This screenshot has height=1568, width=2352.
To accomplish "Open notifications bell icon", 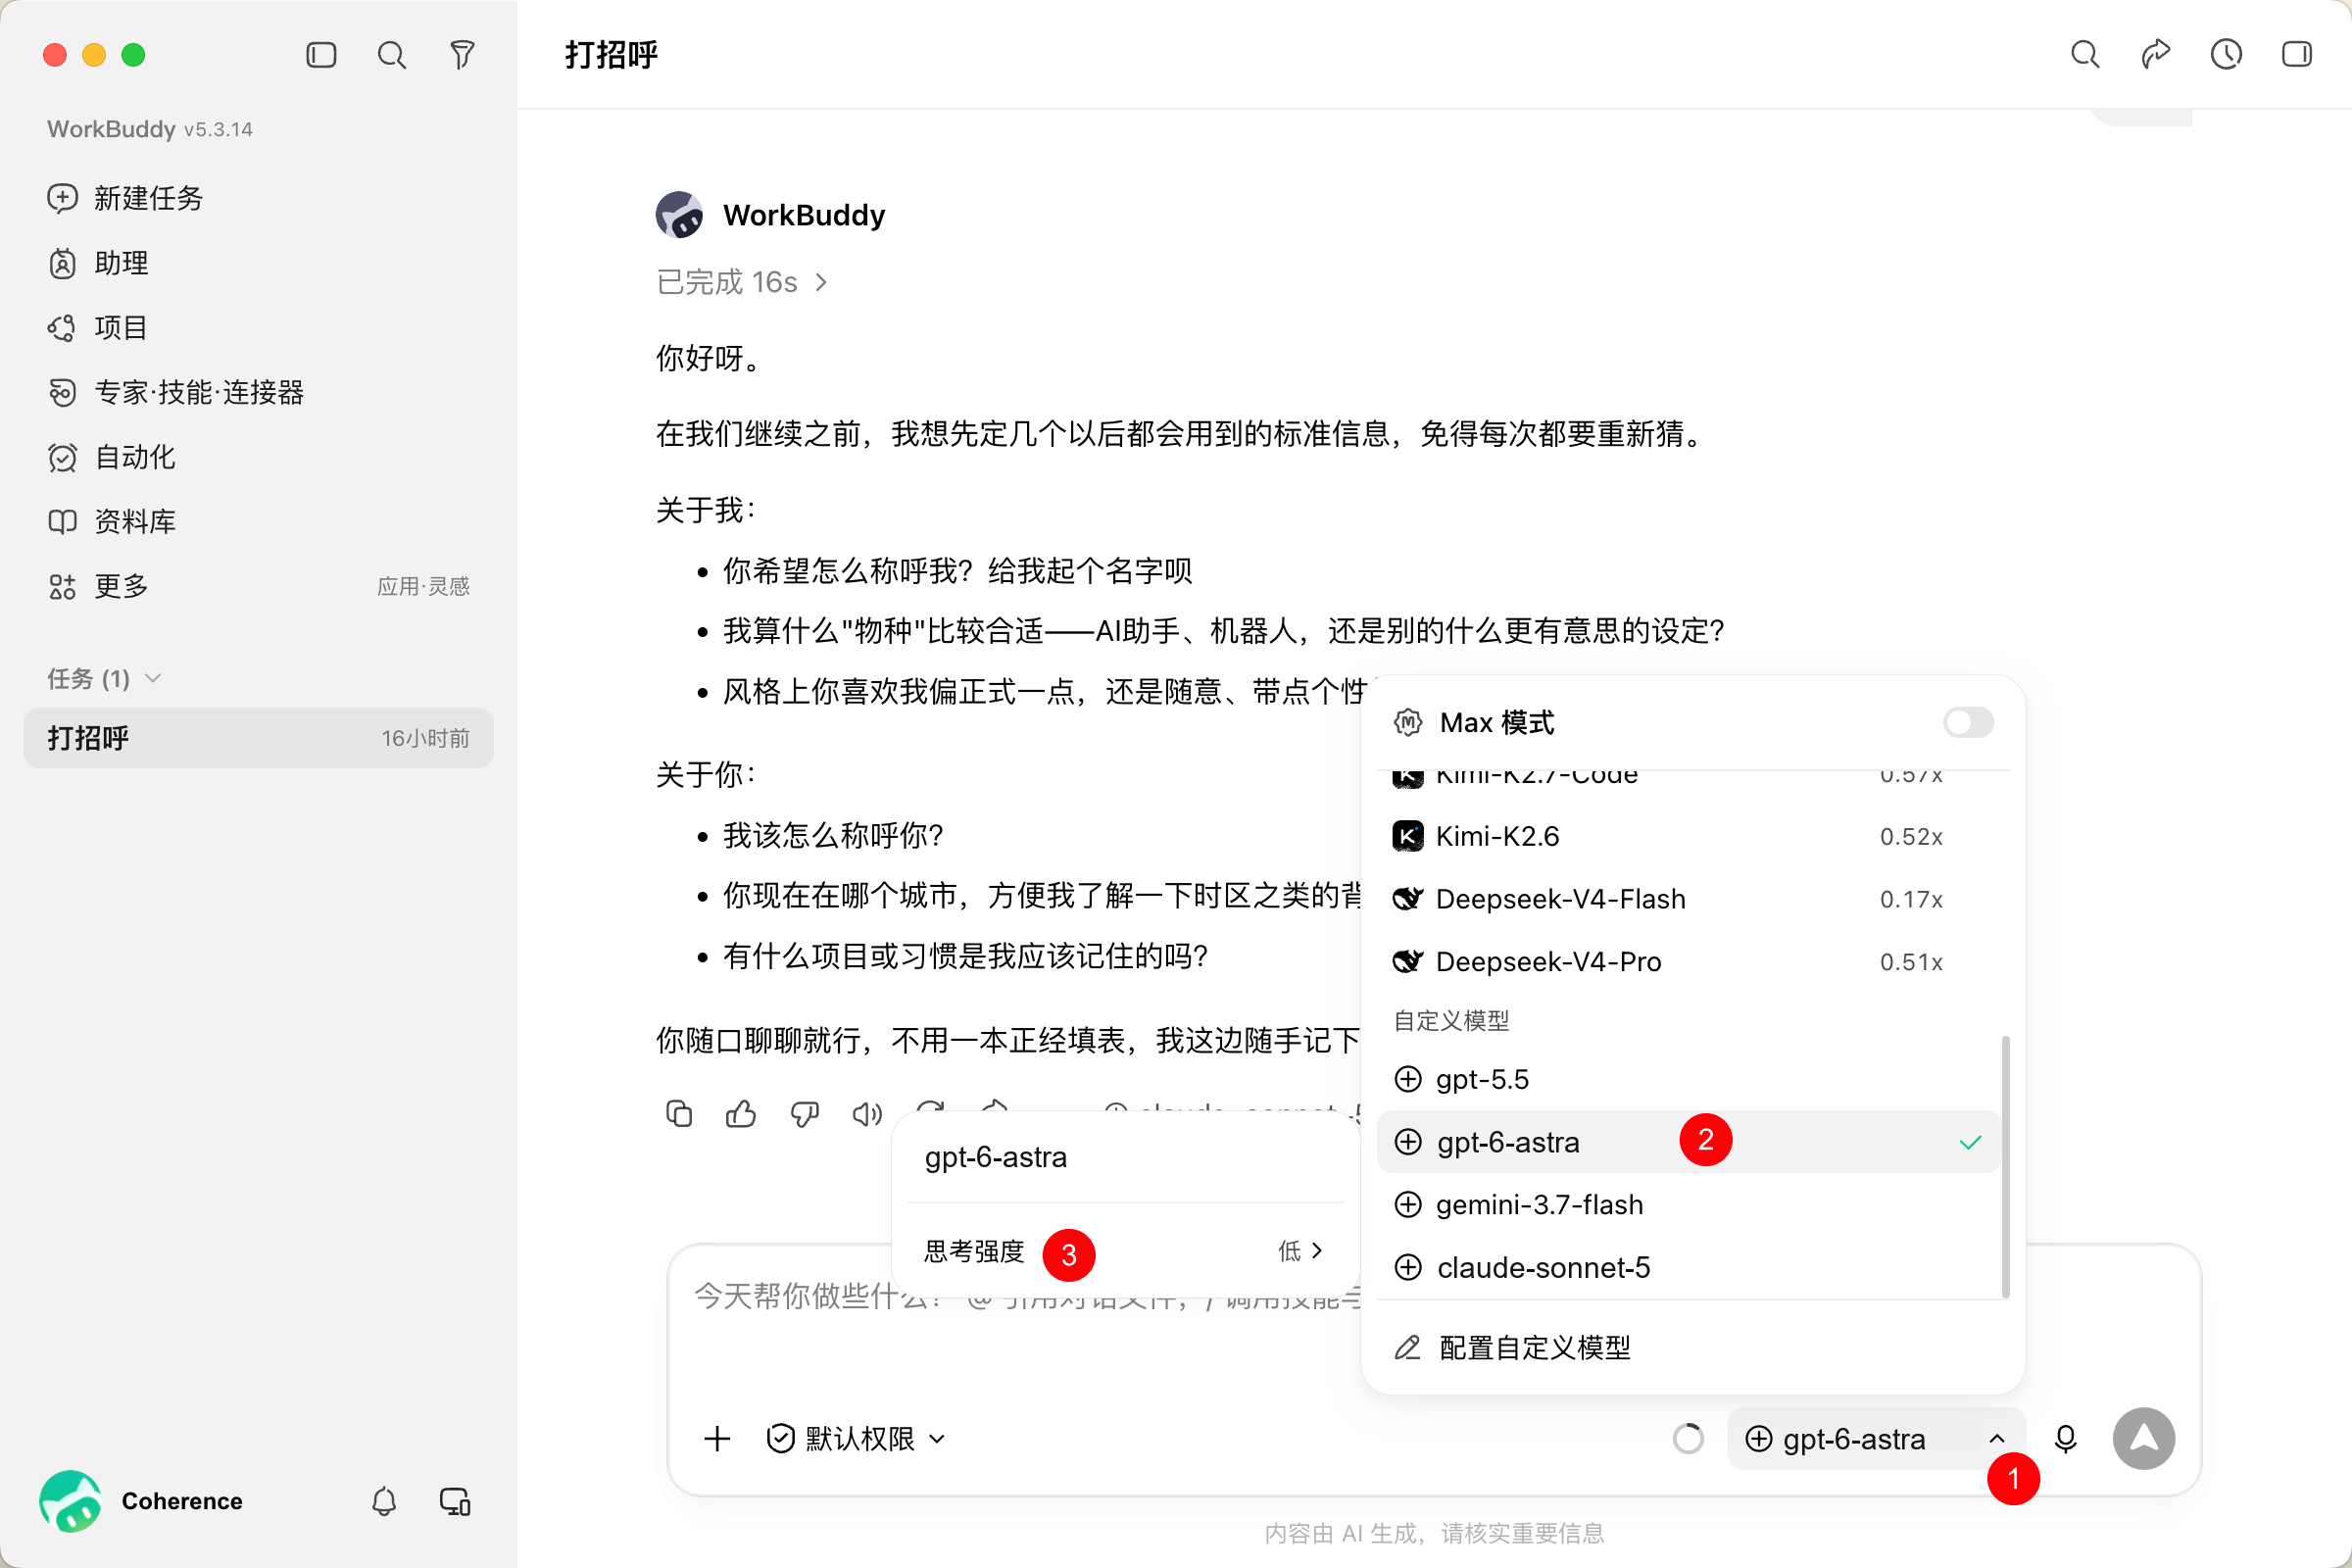I will coord(384,1501).
